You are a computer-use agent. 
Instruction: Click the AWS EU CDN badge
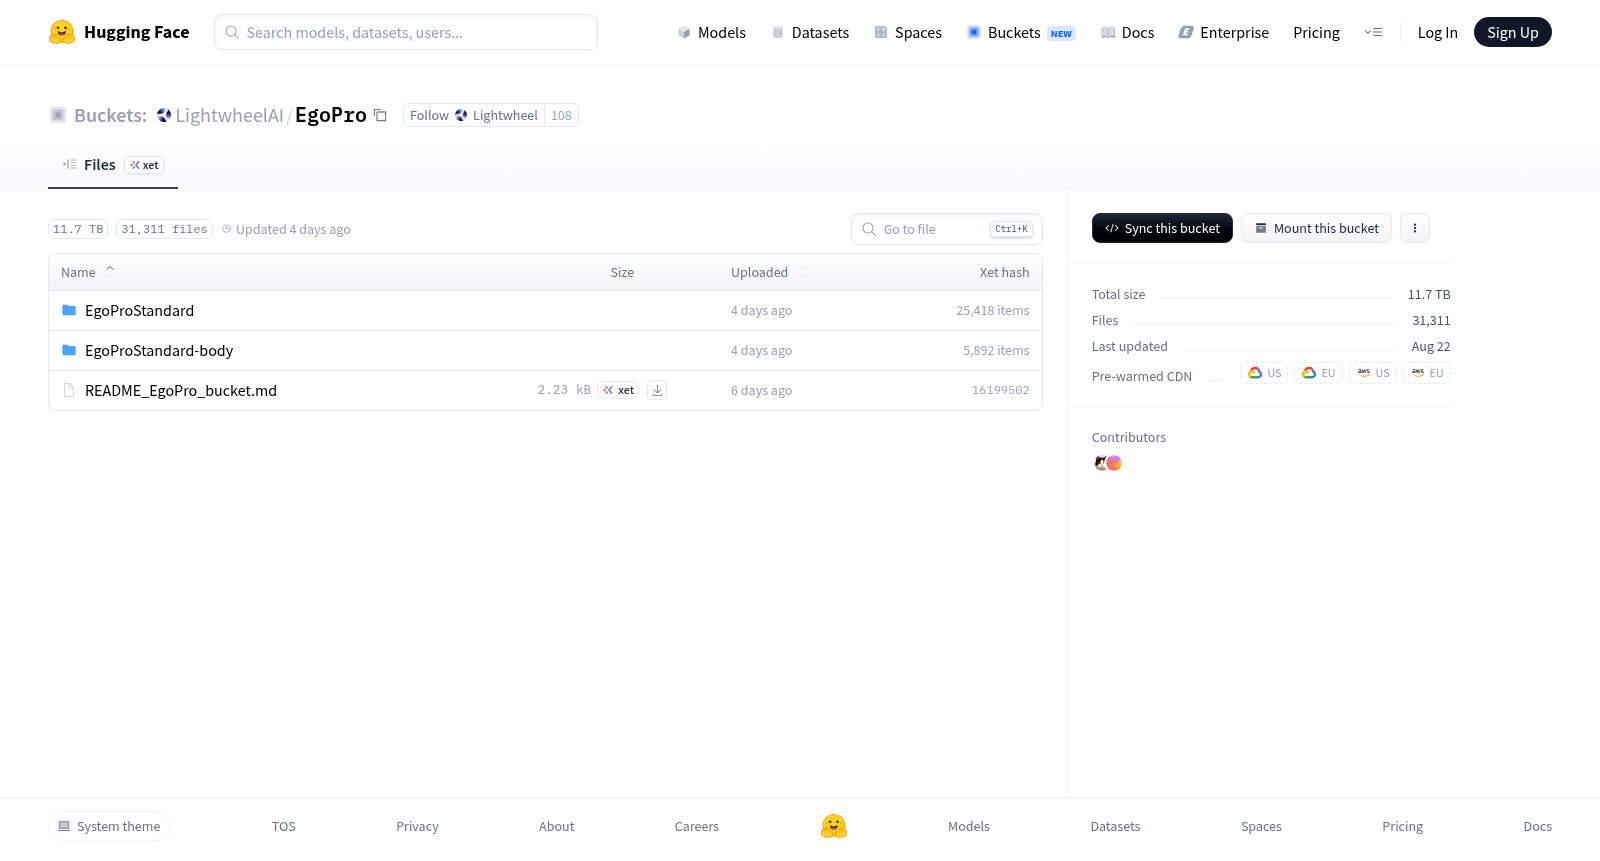tap(1427, 373)
